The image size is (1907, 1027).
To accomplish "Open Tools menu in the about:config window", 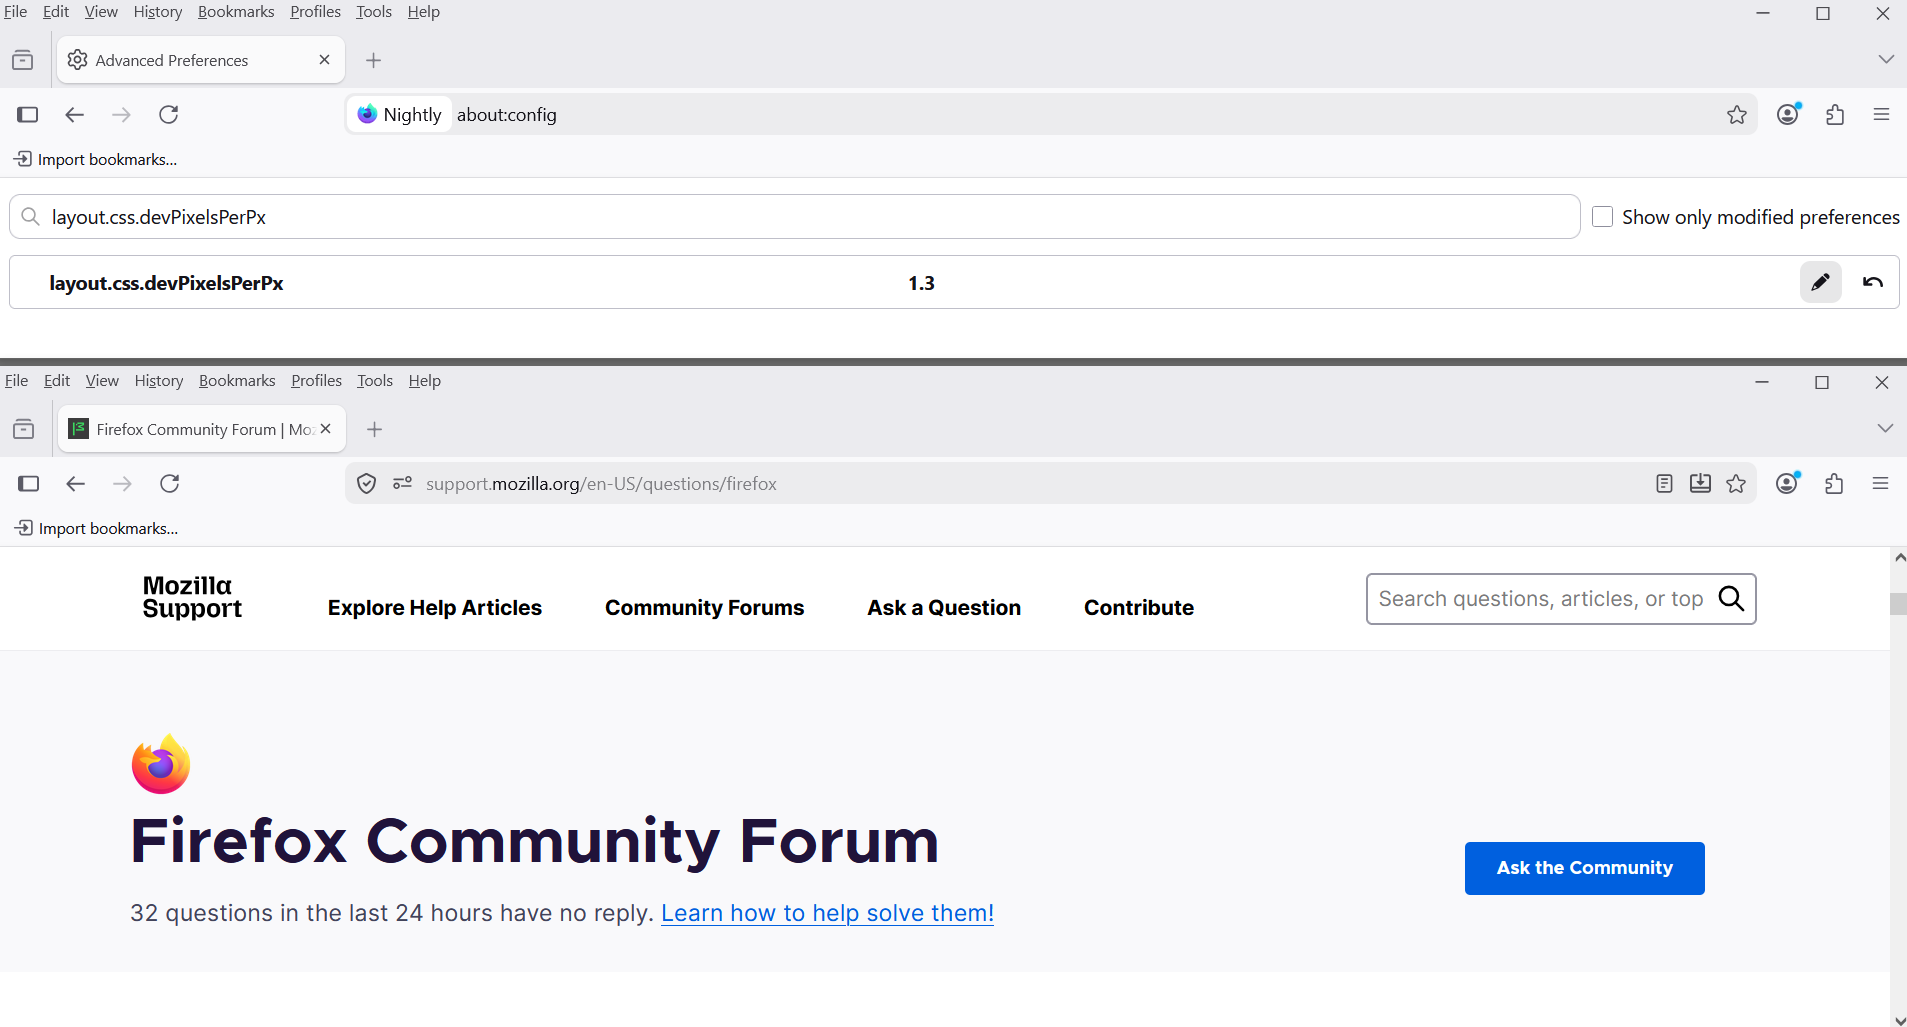I will point(374,12).
